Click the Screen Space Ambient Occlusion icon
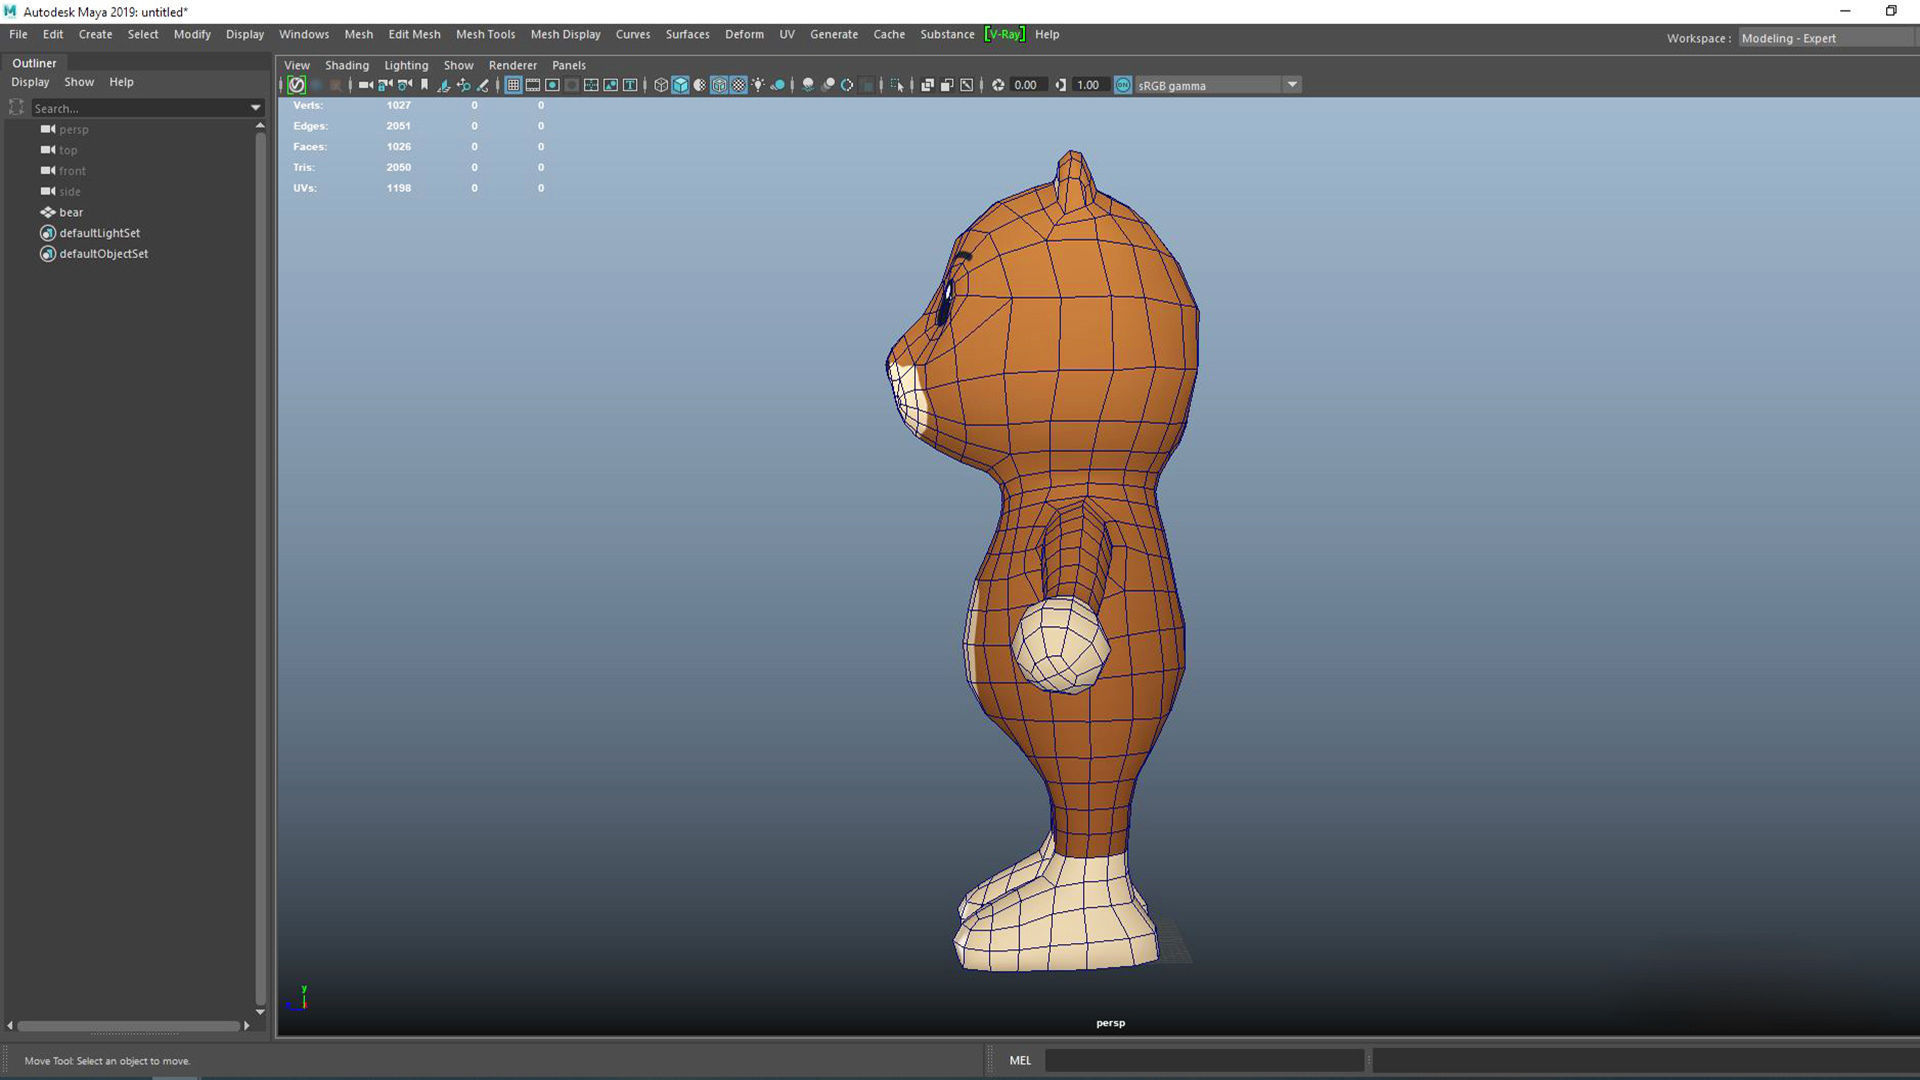The image size is (1920, 1080). (808, 85)
